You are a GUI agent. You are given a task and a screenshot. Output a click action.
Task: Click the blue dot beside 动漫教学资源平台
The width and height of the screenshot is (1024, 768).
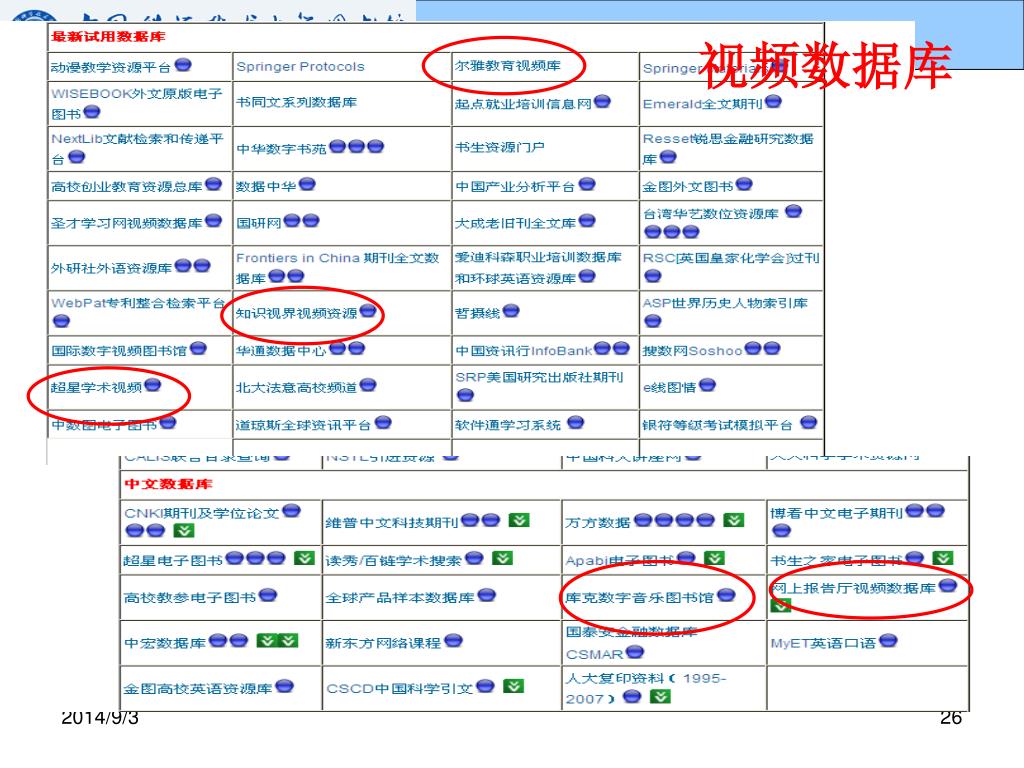[183, 65]
